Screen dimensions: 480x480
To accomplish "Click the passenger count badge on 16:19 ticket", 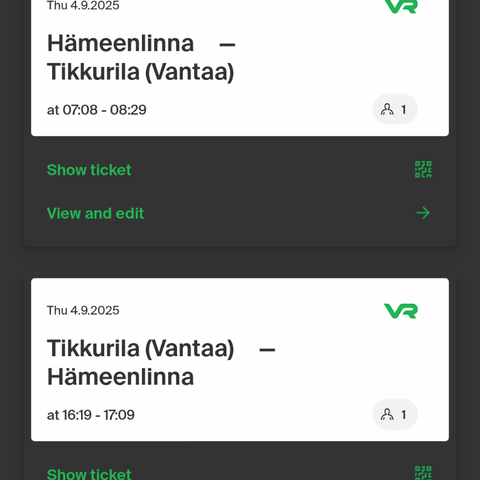I will point(395,414).
